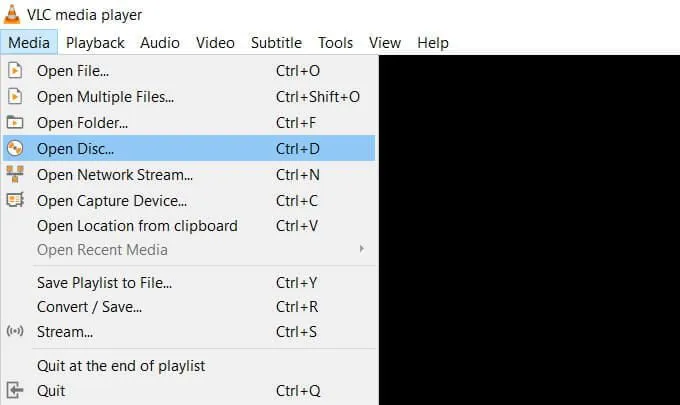Image resolution: width=680 pixels, height=405 pixels.
Task: Open the Tools menu
Action: pyautogui.click(x=336, y=43)
